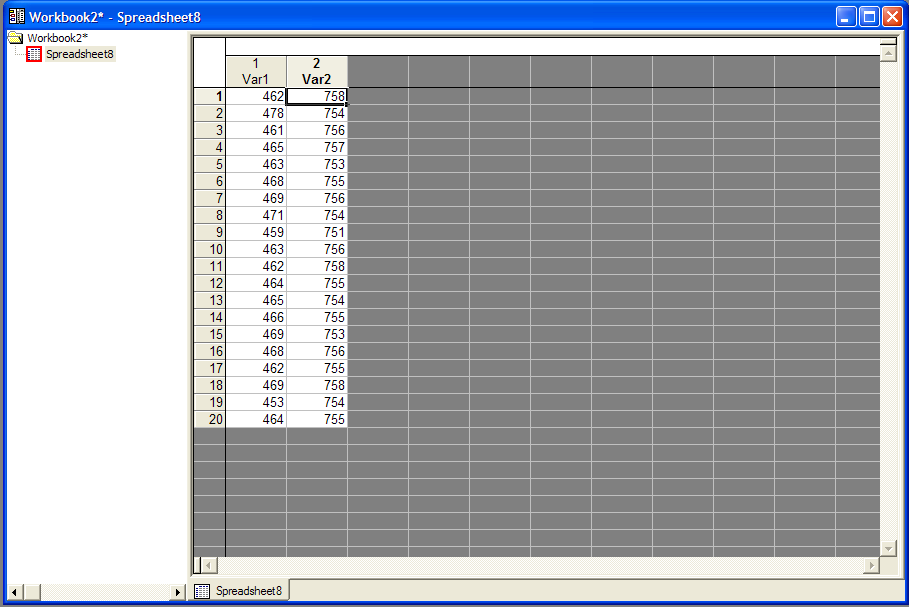
Task: Click Var2 cell with value 751
Action: (x=317, y=232)
